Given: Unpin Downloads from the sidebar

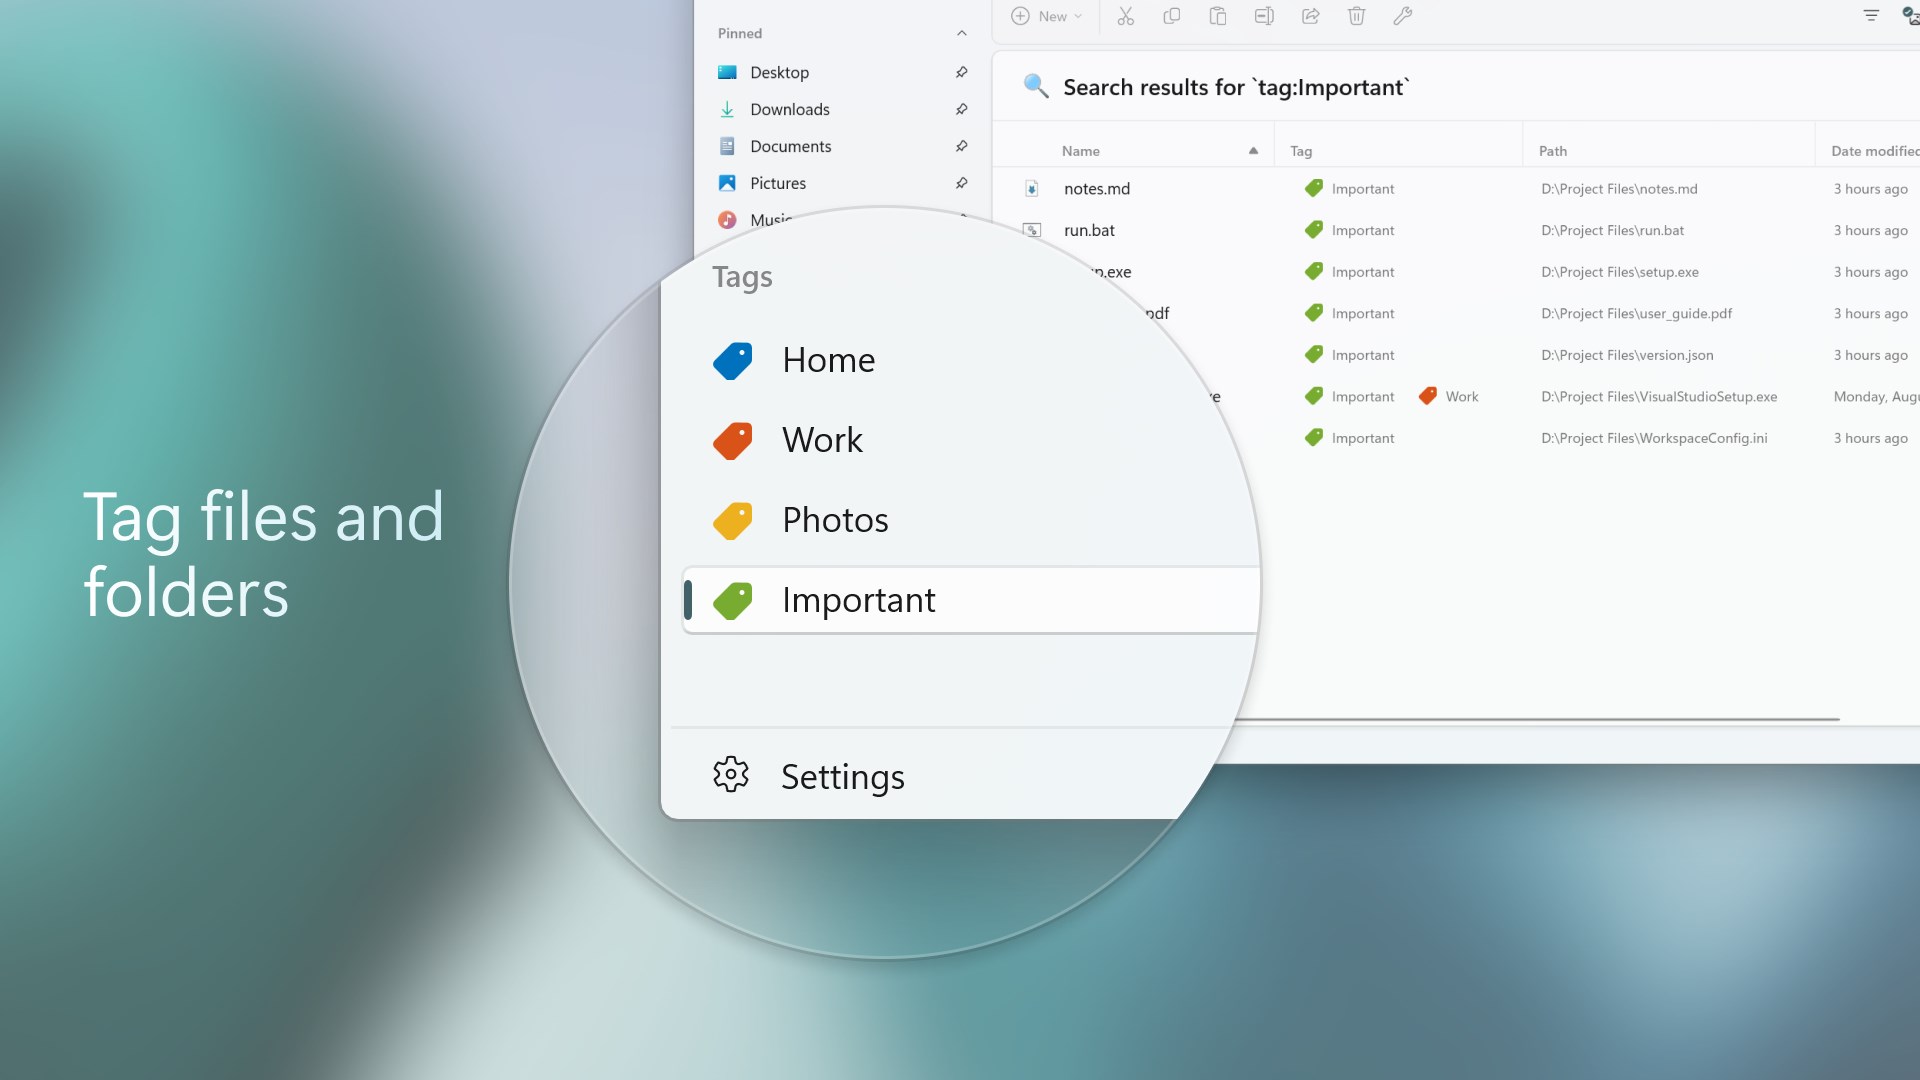Looking at the screenshot, I should (961, 109).
